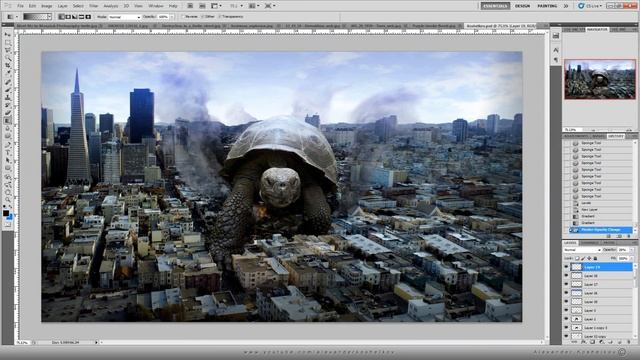Image resolution: width=640 pixels, height=360 pixels.
Task: Select the Type tool in toolbox
Action: tap(8, 152)
